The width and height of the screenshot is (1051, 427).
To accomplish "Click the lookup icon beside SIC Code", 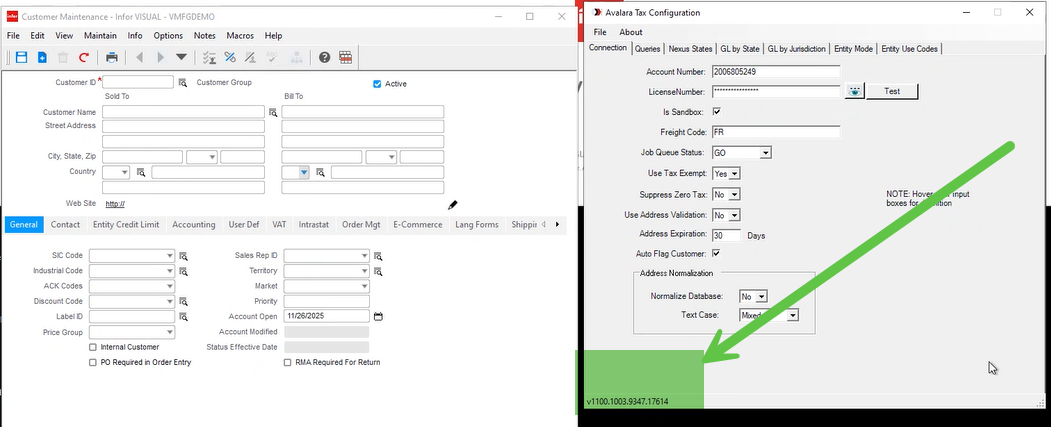I will tap(182, 256).
